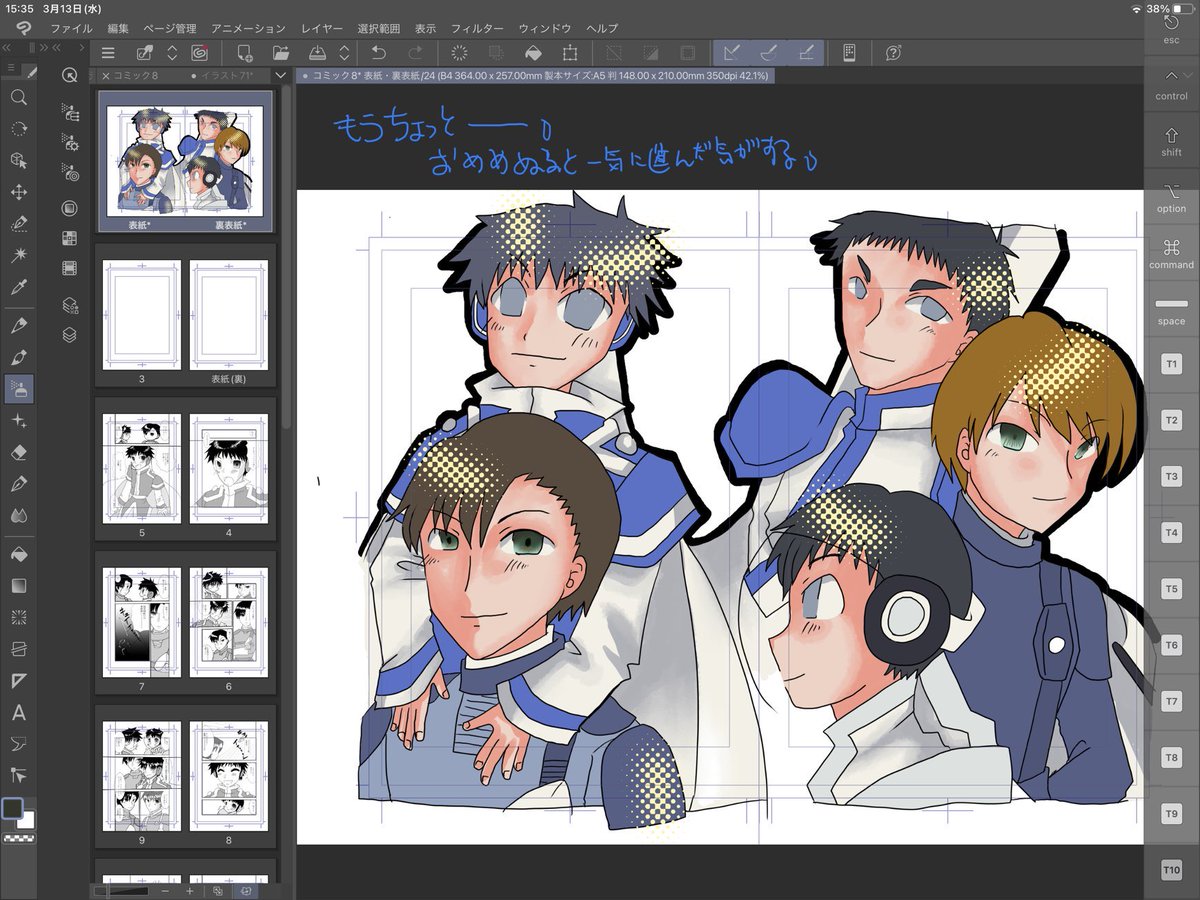
Task: Collapse the edge keyboard up chevron
Action: point(1171,75)
